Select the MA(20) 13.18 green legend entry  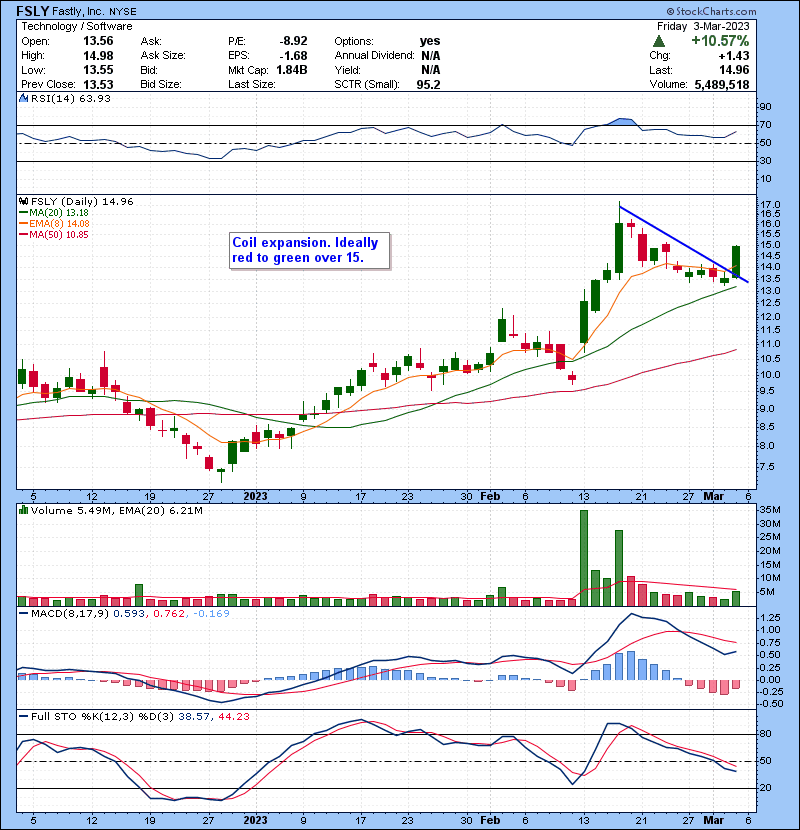pos(53,213)
